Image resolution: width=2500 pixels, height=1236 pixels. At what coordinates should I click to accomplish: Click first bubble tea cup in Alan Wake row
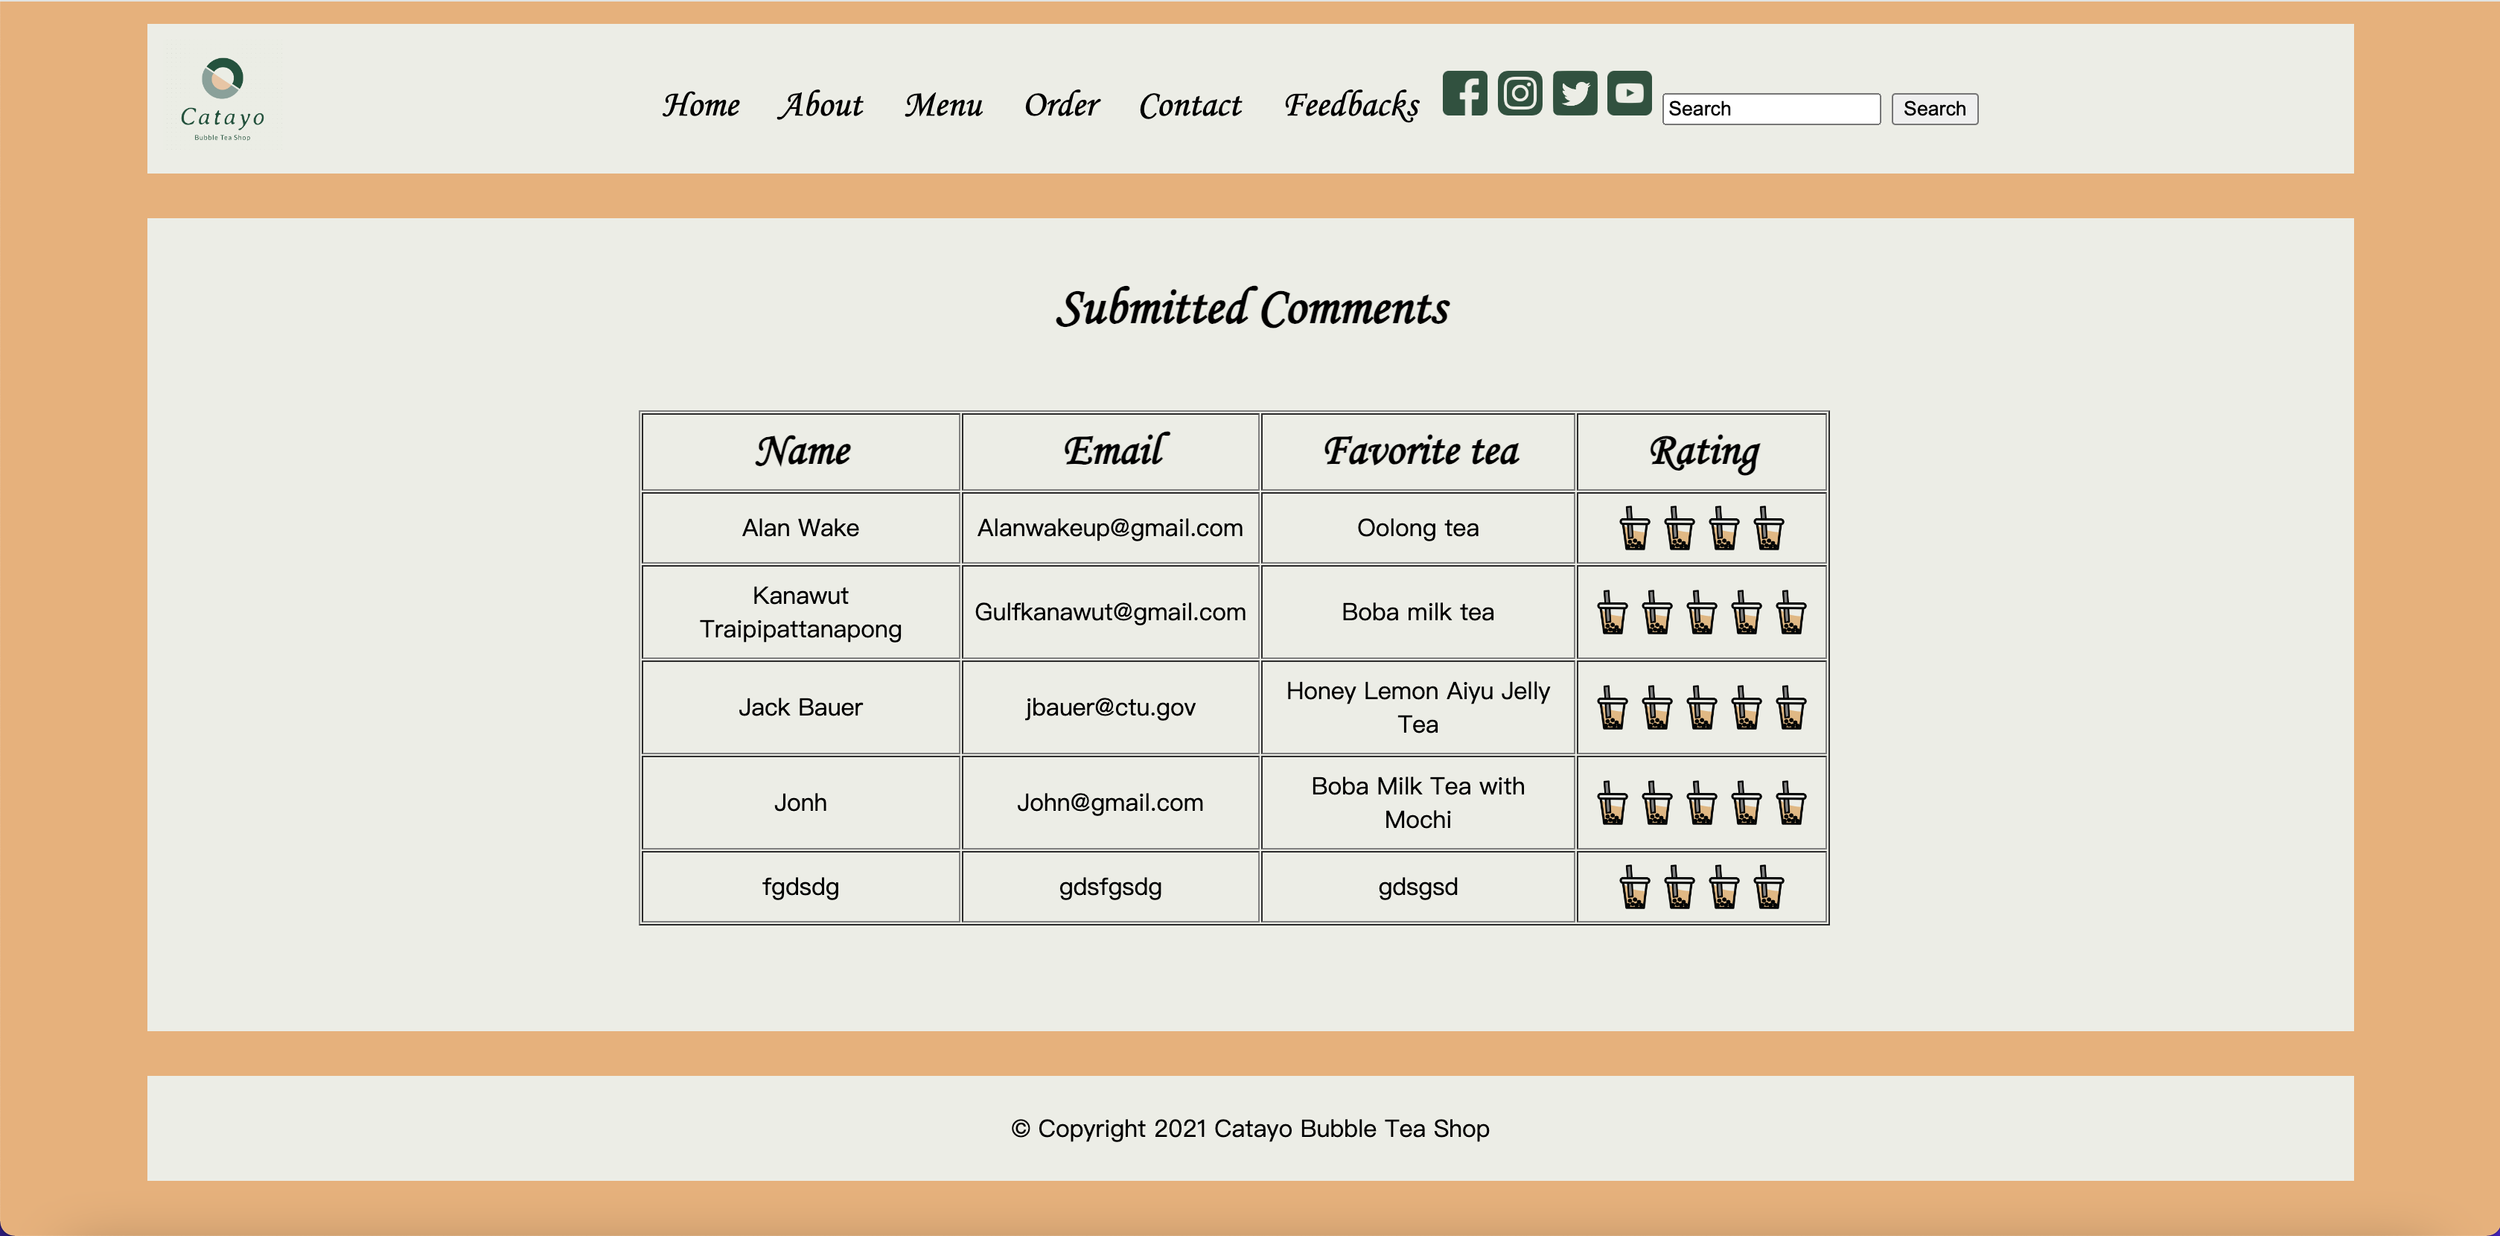click(x=1634, y=528)
